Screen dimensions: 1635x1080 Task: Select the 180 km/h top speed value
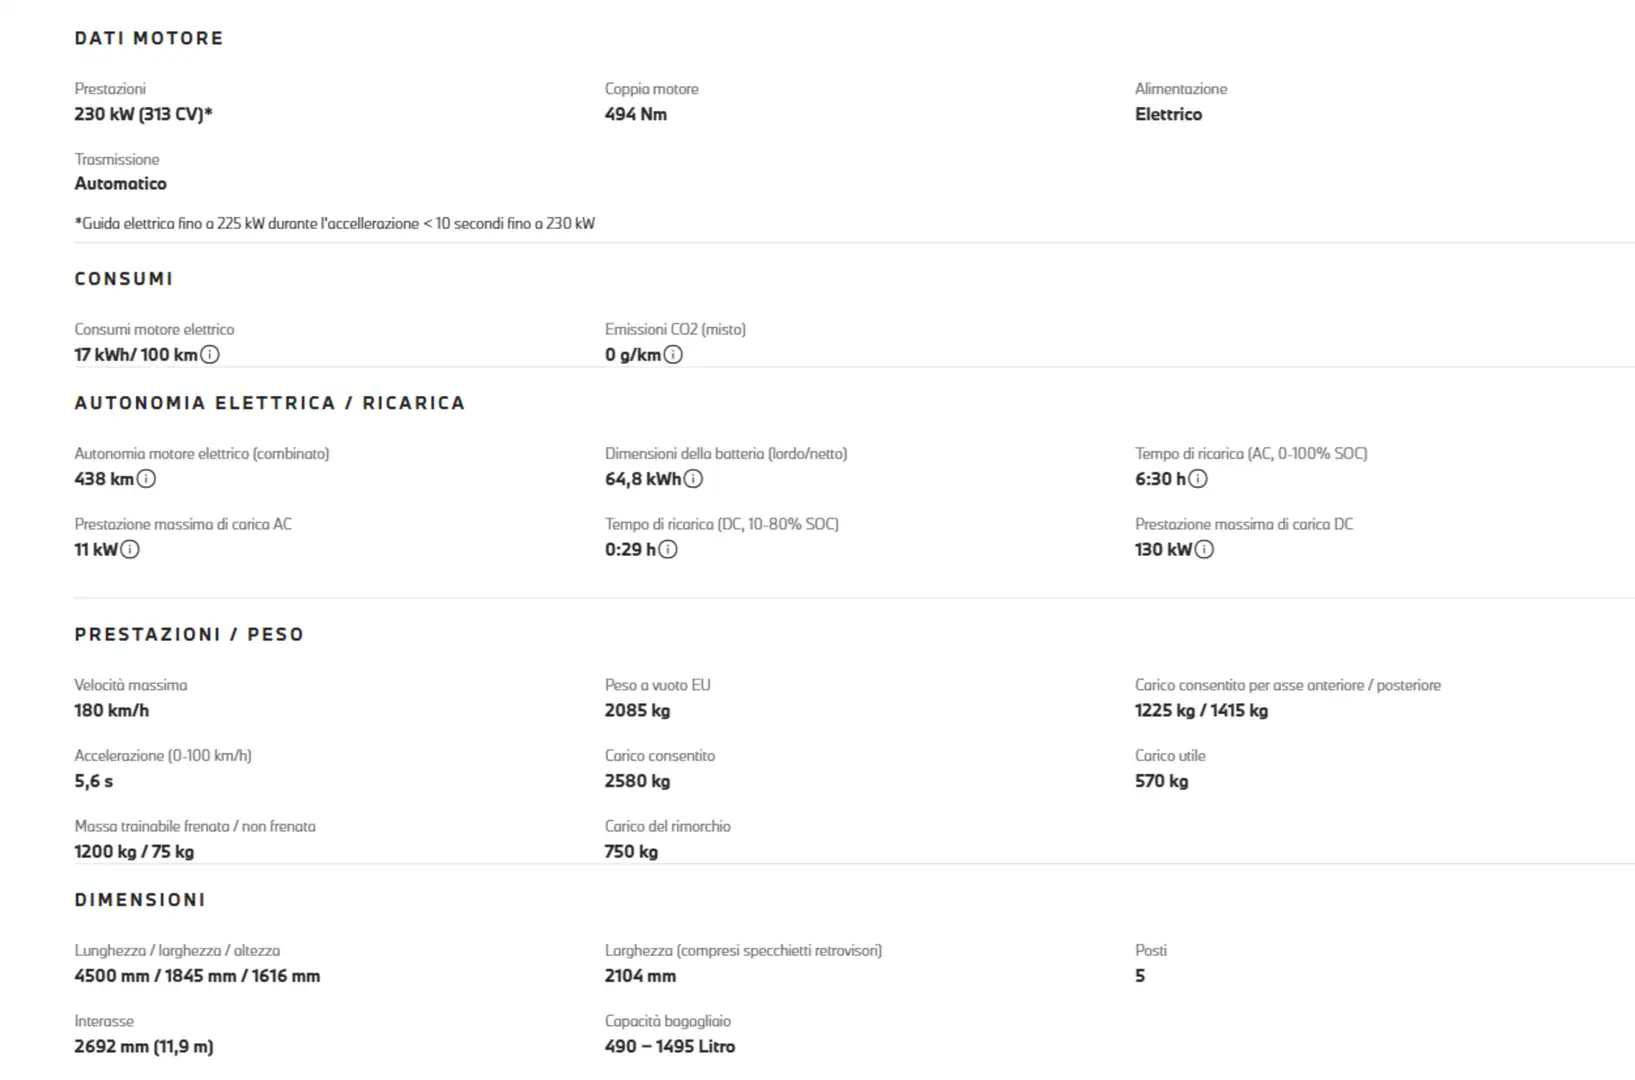(111, 711)
